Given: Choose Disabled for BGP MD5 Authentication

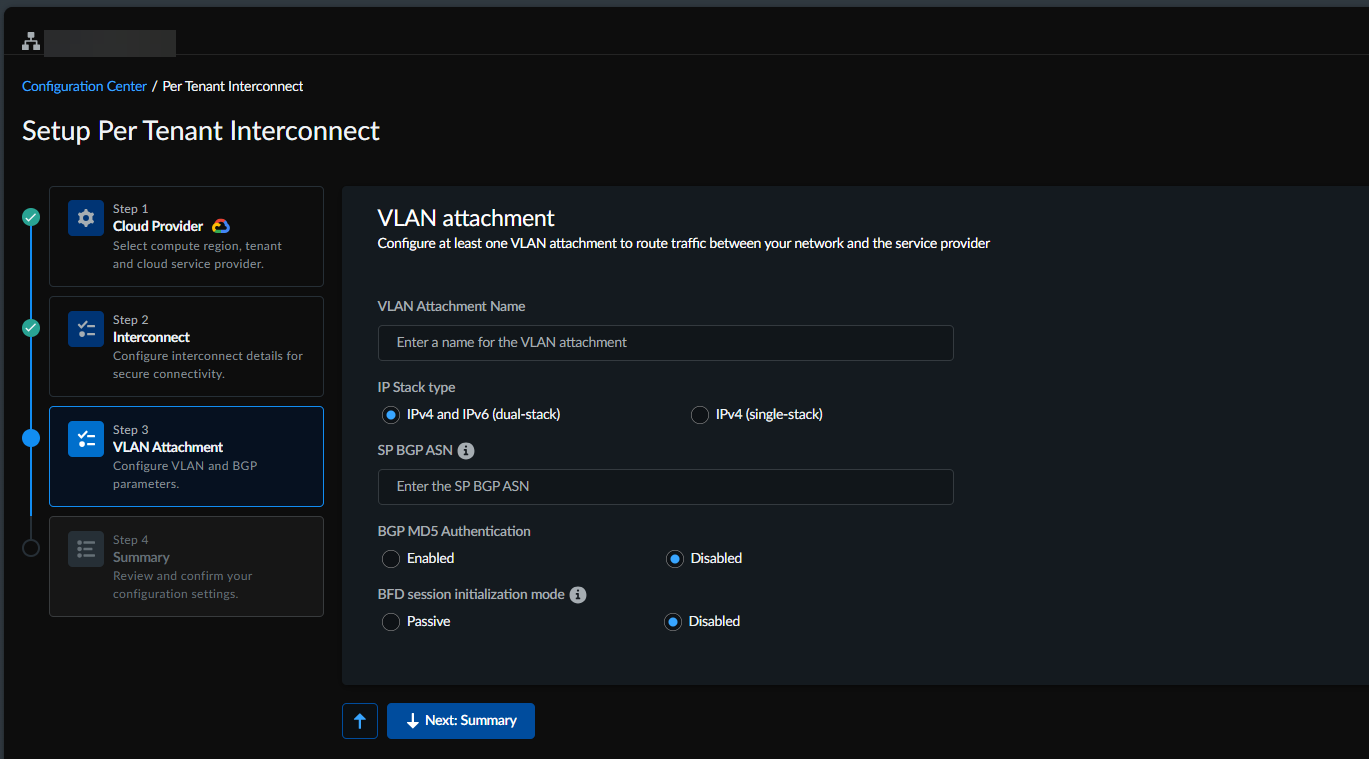Looking at the screenshot, I should pos(675,559).
